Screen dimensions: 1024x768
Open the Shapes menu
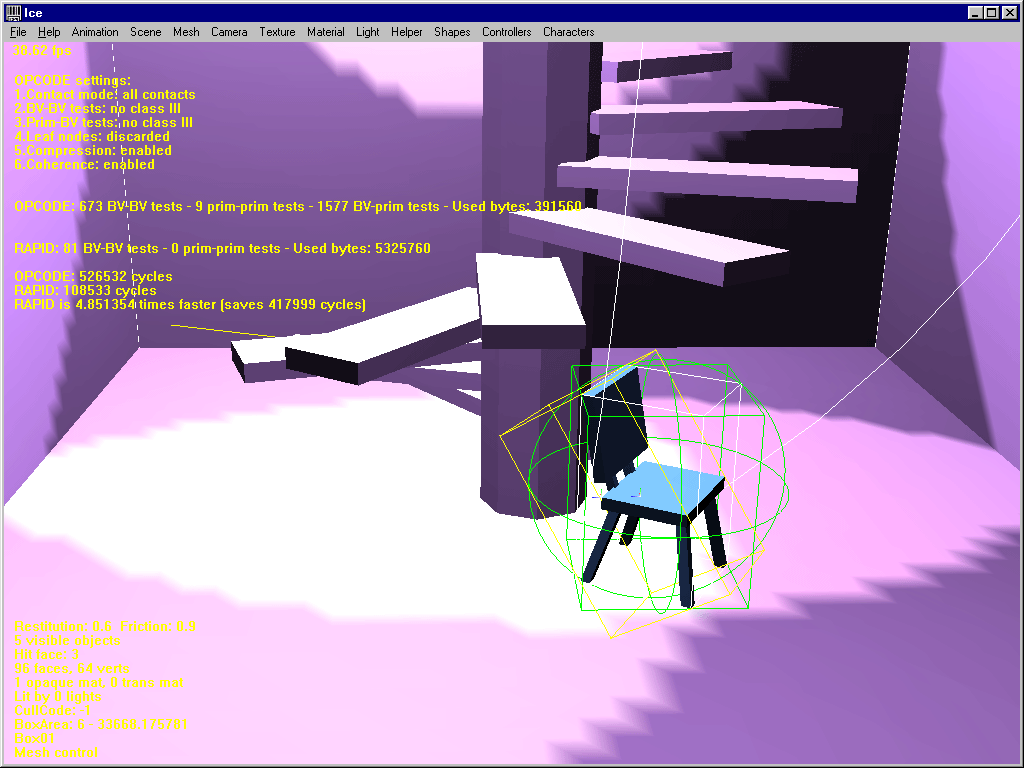pos(453,32)
